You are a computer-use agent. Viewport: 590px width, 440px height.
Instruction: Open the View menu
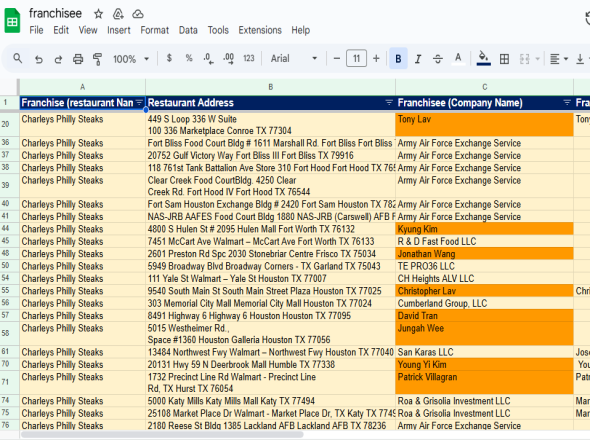88,30
